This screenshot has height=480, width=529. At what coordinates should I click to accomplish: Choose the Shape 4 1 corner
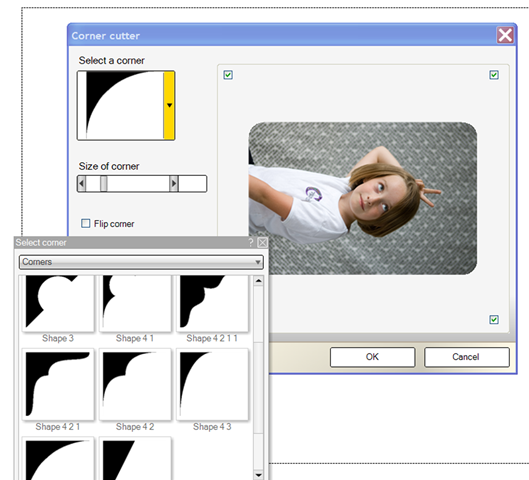click(x=135, y=303)
